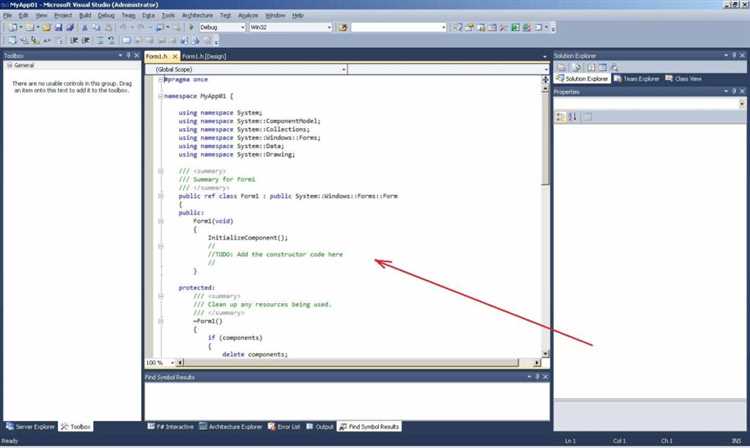Click the Toolbox icon in right toolbar
The image size is (750, 448).
point(504,27)
